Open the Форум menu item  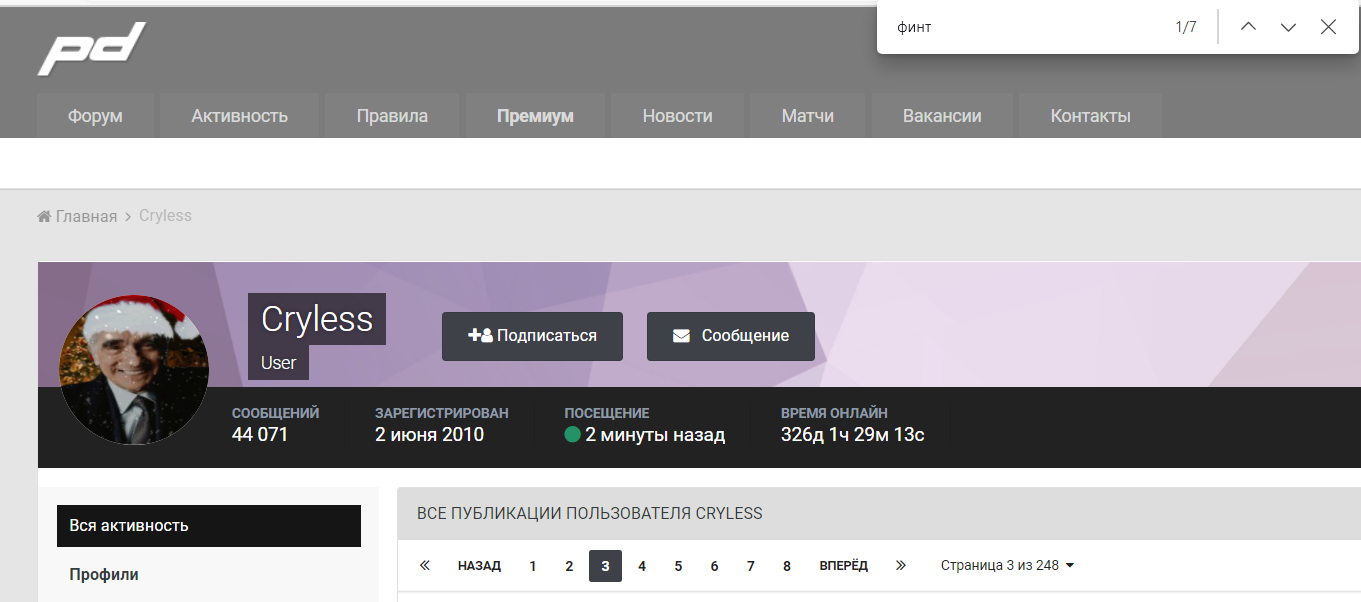click(x=95, y=116)
